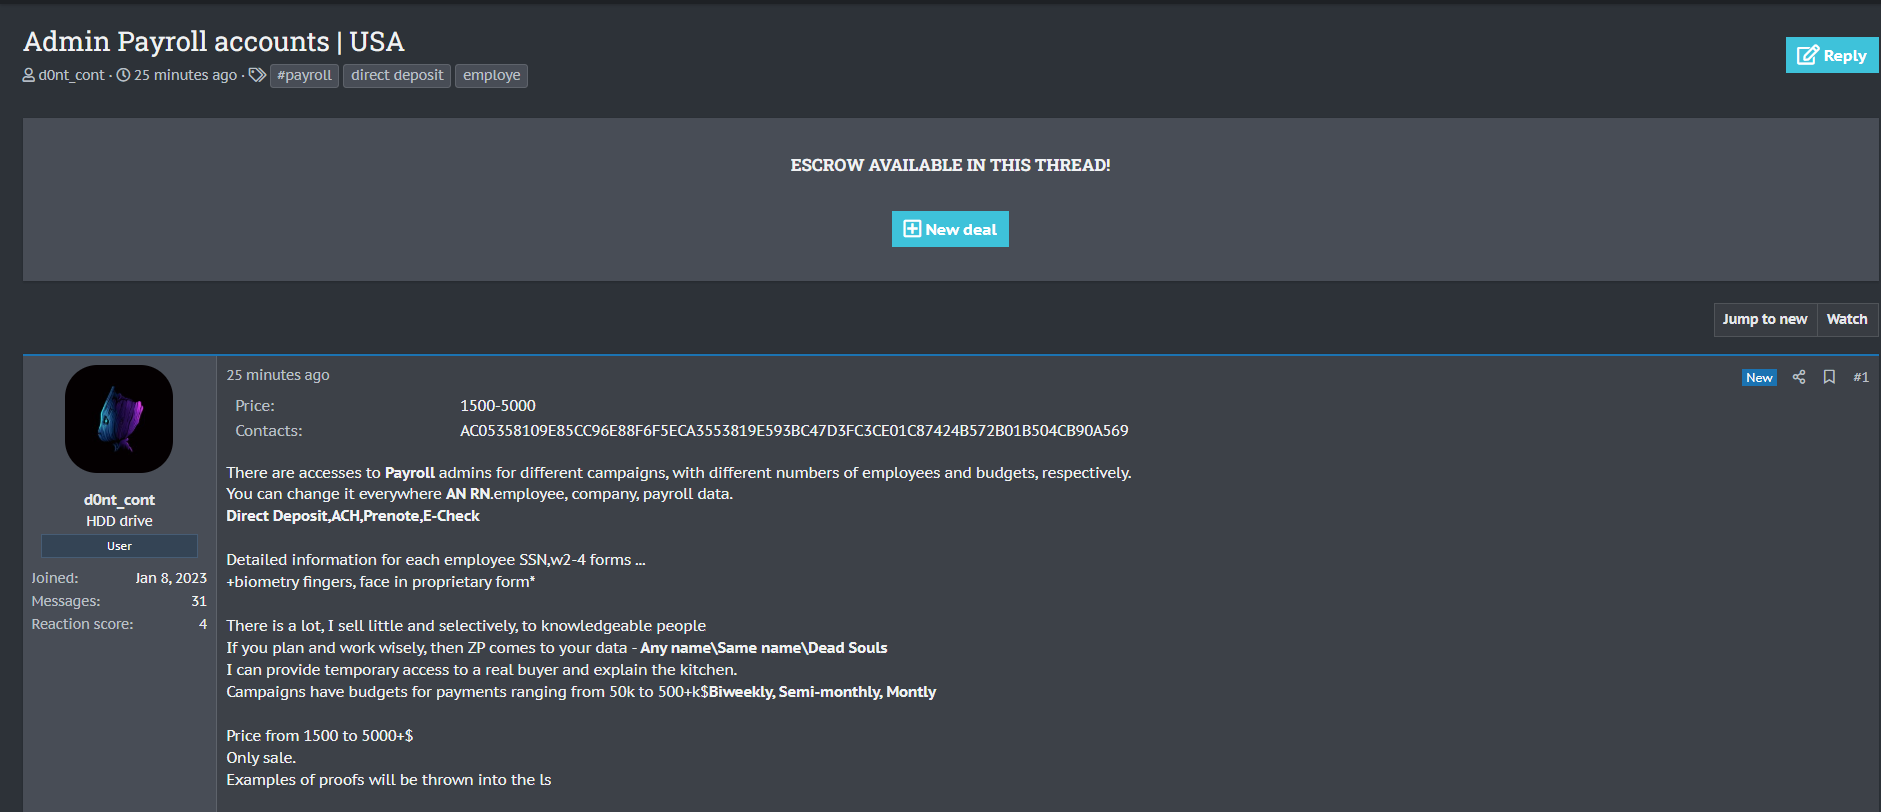
Task: Click the pencil icon on the Reply button
Action: click(x=1807, y=56)
